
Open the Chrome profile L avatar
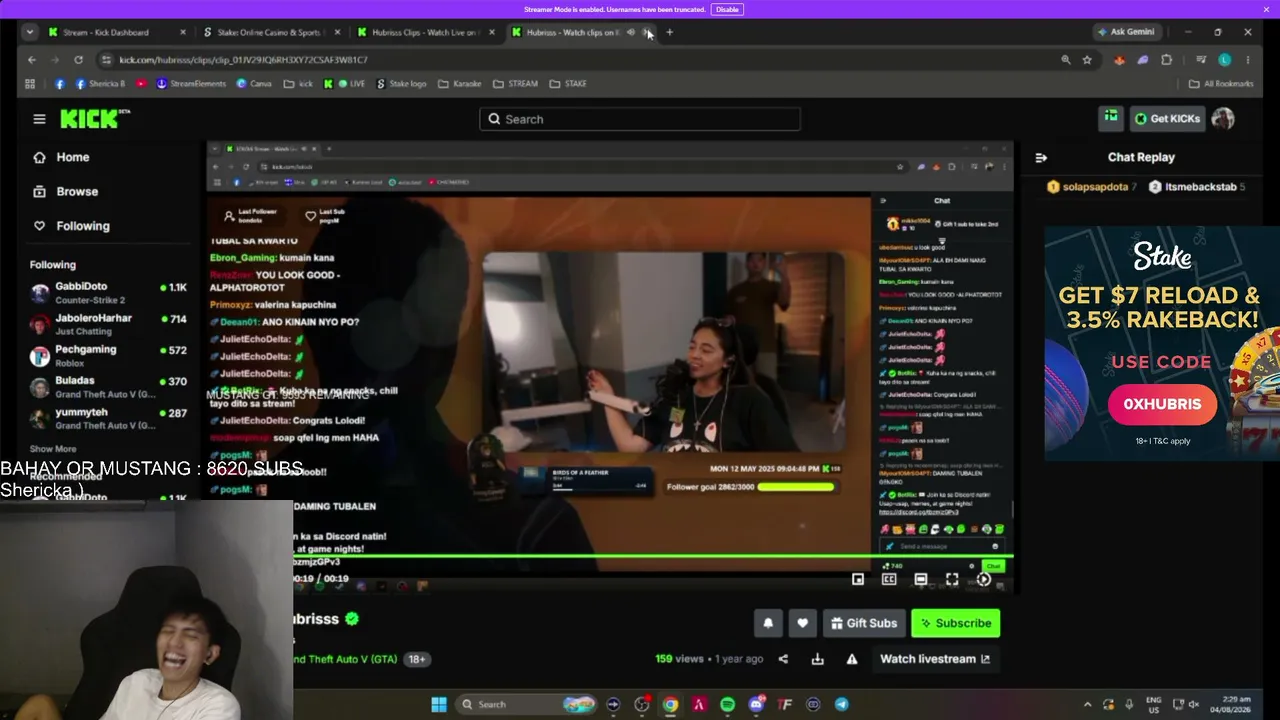(x=1224, y=60)
